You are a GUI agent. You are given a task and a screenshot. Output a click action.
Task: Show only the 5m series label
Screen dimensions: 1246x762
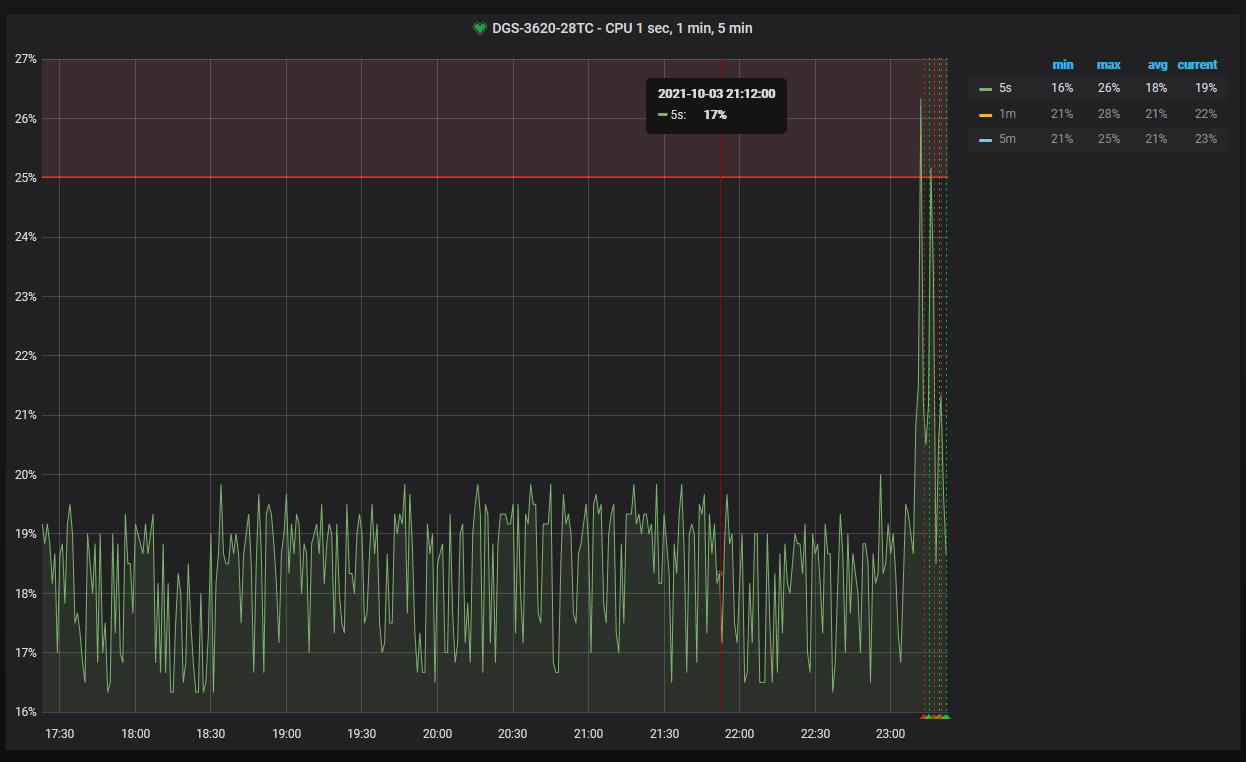click(x=1007, y=139)
